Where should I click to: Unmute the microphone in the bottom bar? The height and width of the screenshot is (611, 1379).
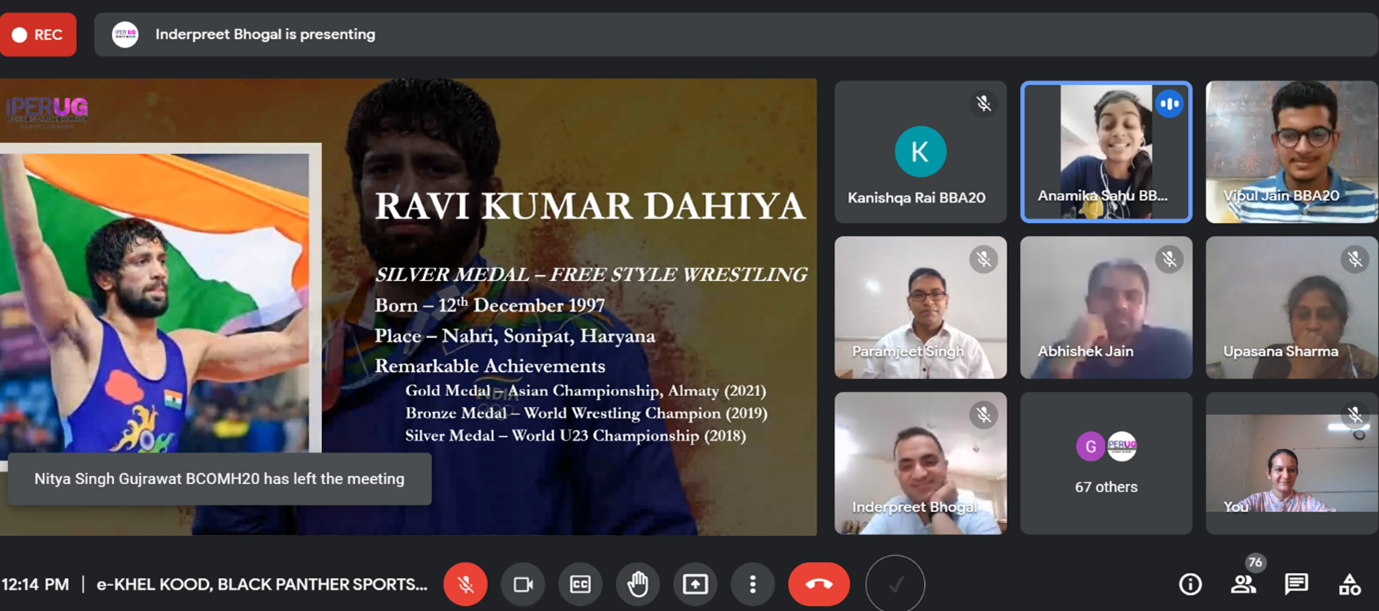pyautogui.click(x=465, y=584)
